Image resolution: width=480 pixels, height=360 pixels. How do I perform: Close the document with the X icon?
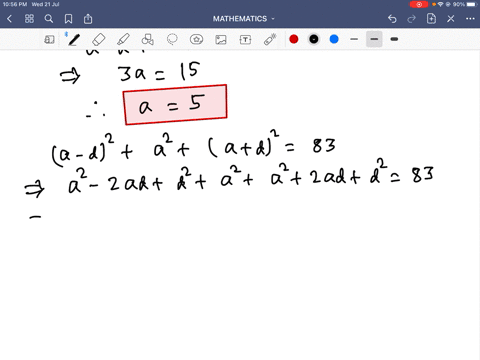point(451,19)
